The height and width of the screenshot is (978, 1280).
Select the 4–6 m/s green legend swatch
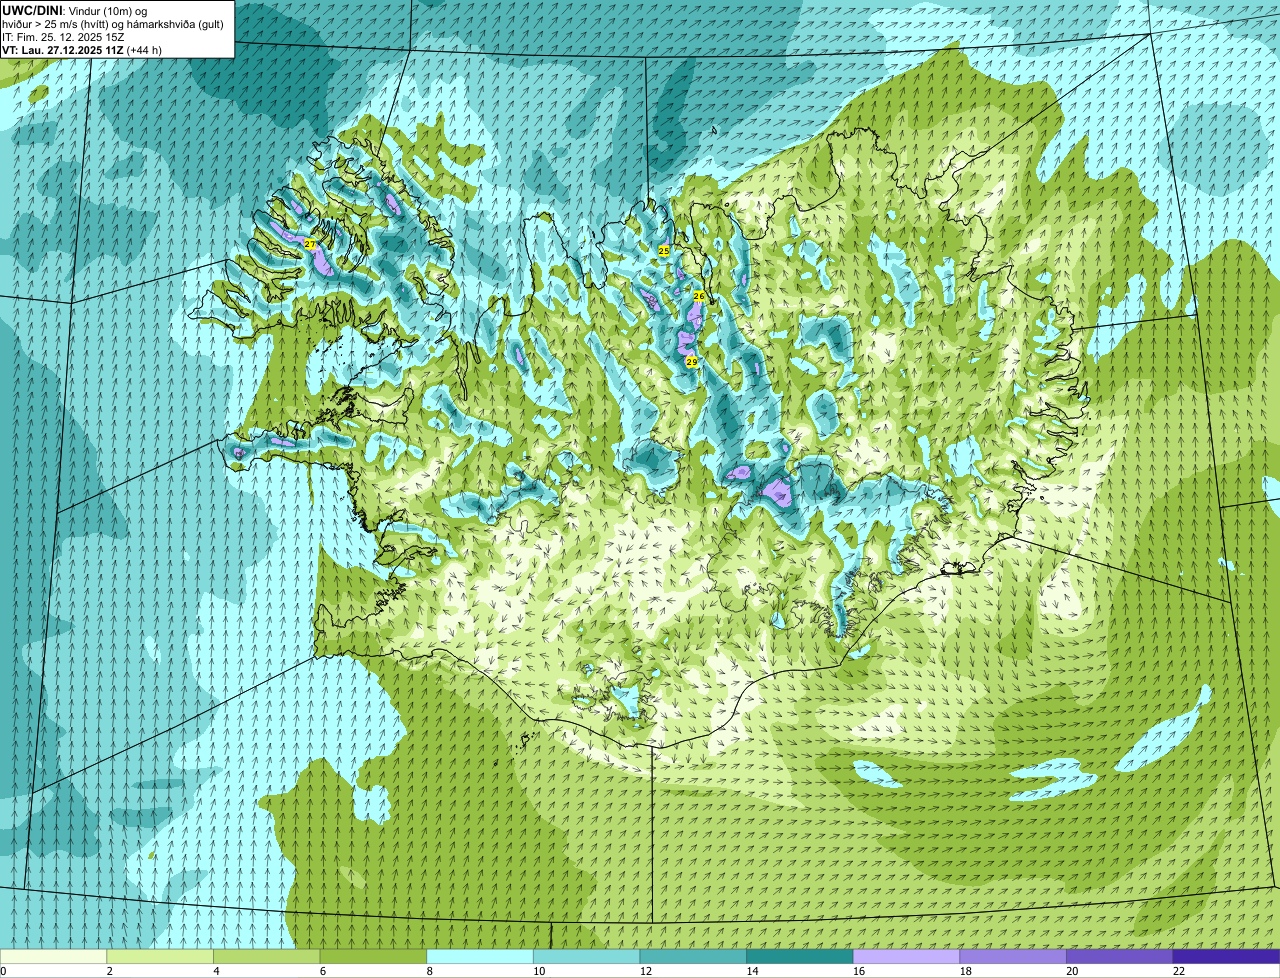(266, 956)
